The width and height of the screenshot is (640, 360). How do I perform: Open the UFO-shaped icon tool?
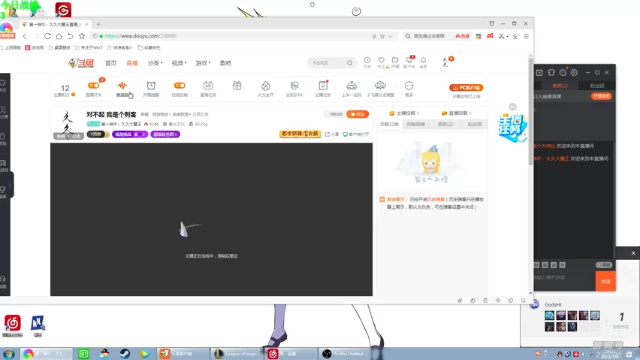pos(380,86)
